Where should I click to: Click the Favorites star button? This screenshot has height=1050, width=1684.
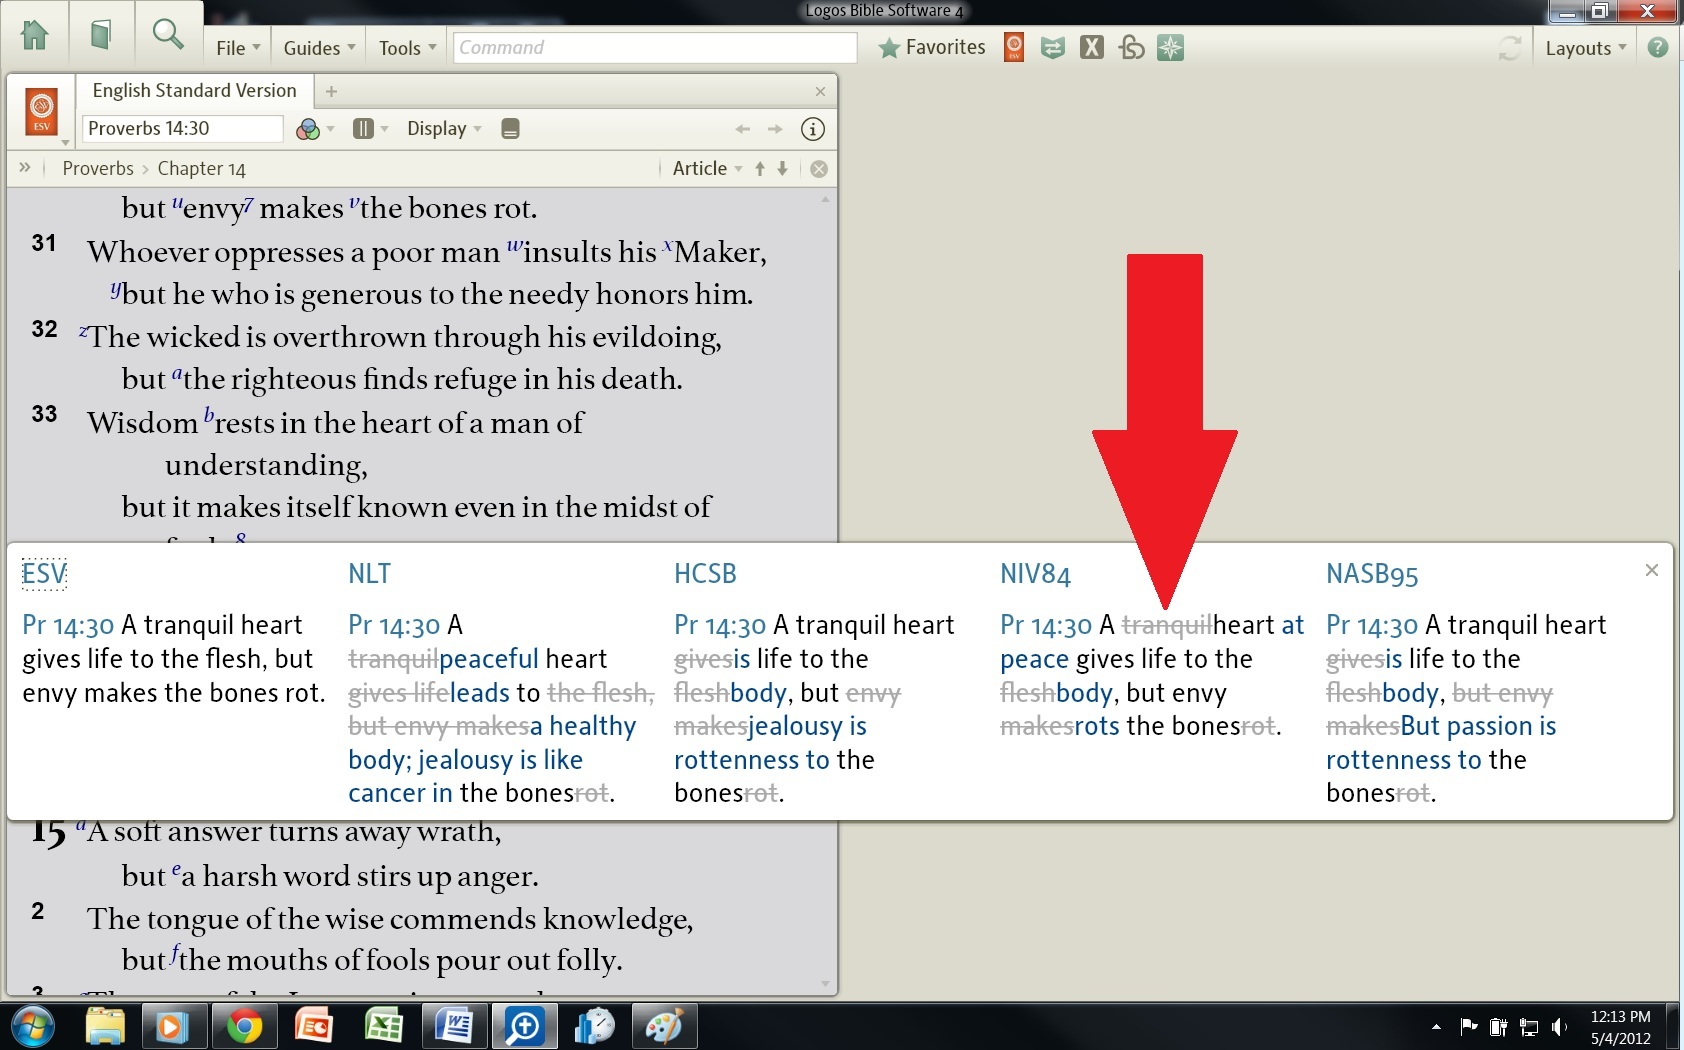pos(931,47)
